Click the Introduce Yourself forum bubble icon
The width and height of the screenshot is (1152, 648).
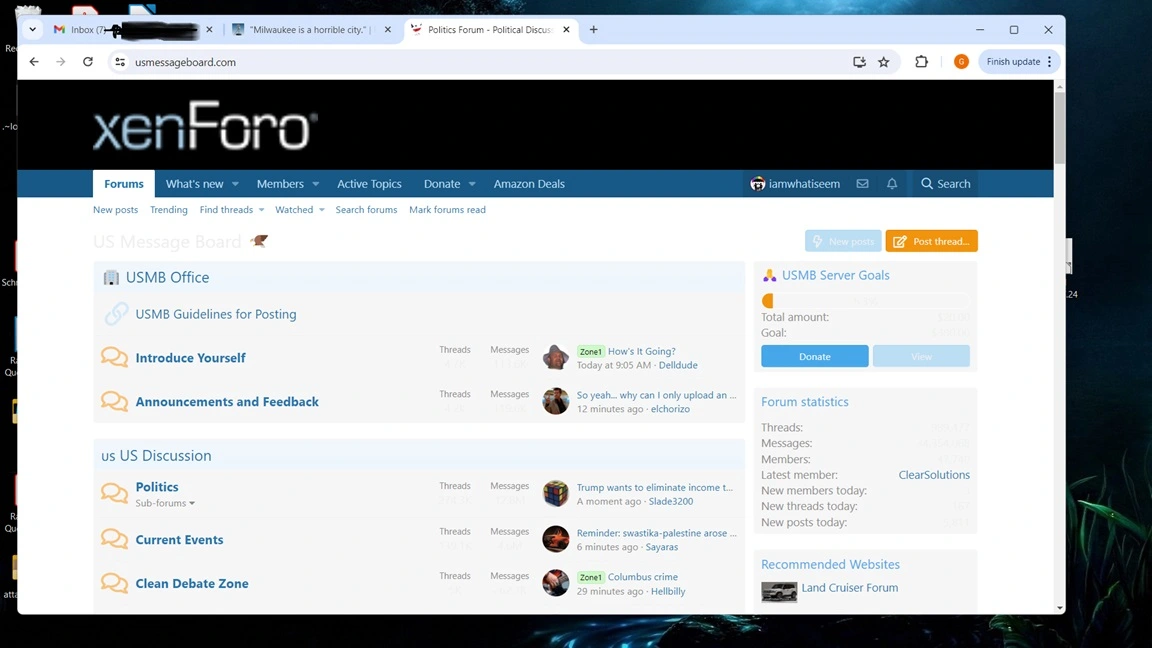coord(114,358)
